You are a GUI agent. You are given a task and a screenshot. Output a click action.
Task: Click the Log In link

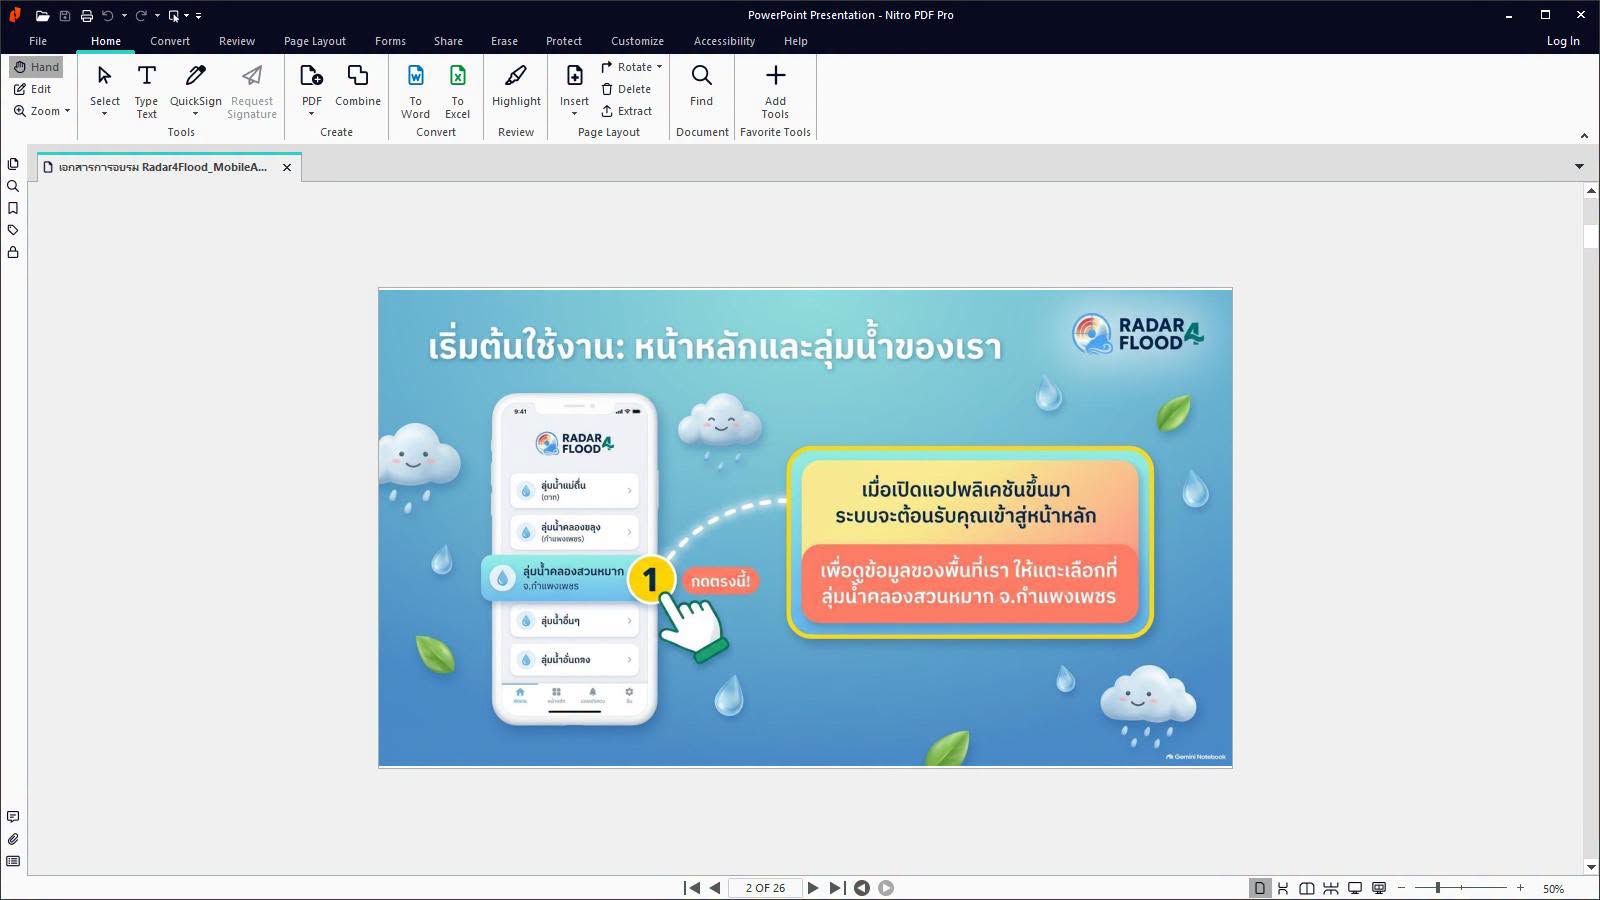(x=1562, y=41)
